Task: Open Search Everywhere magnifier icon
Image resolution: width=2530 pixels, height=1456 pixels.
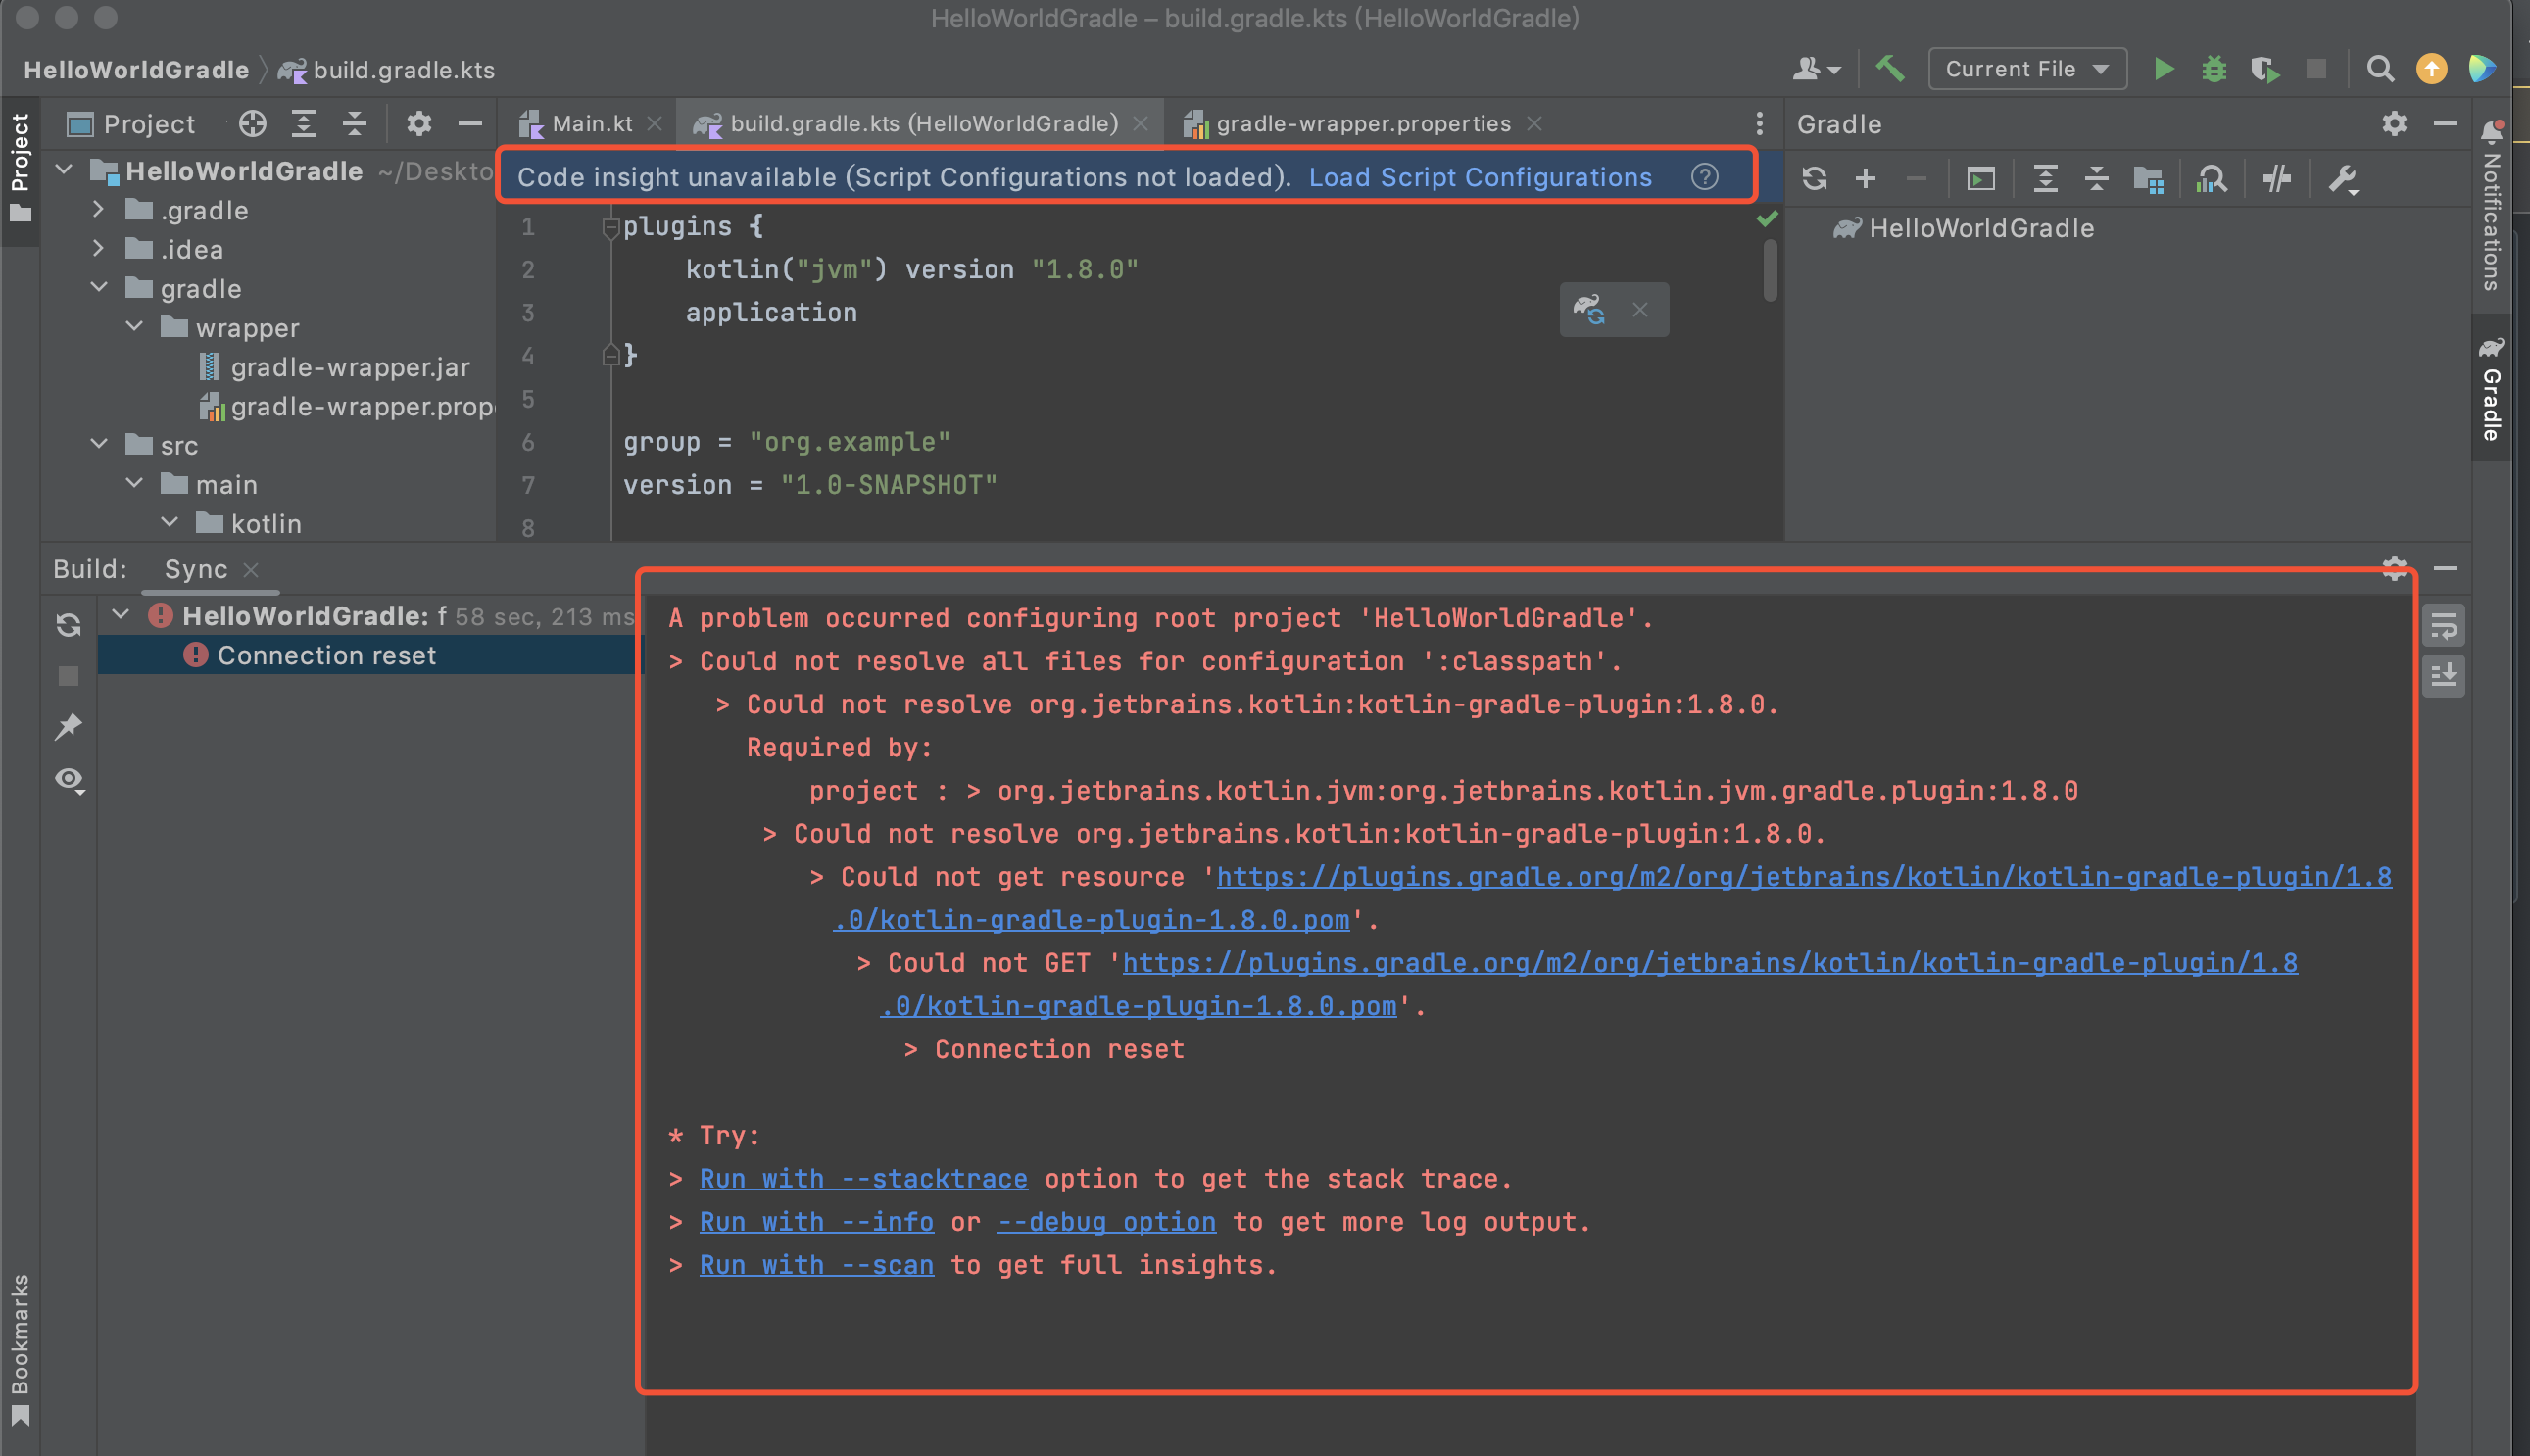Action: coord(2380,69)
